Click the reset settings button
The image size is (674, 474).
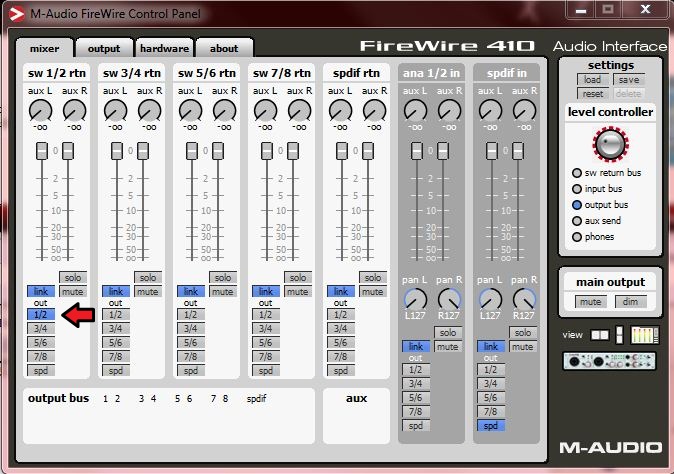tap(593, 94)
